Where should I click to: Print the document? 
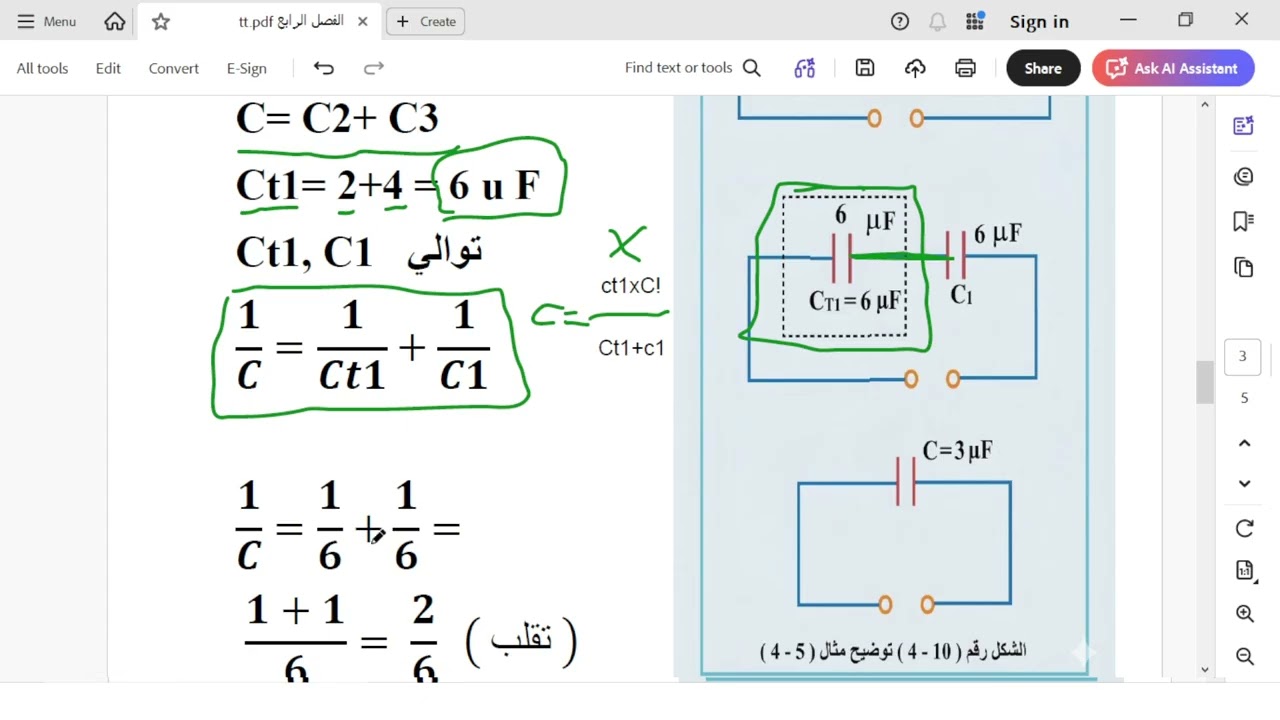(x=965, y=68)
